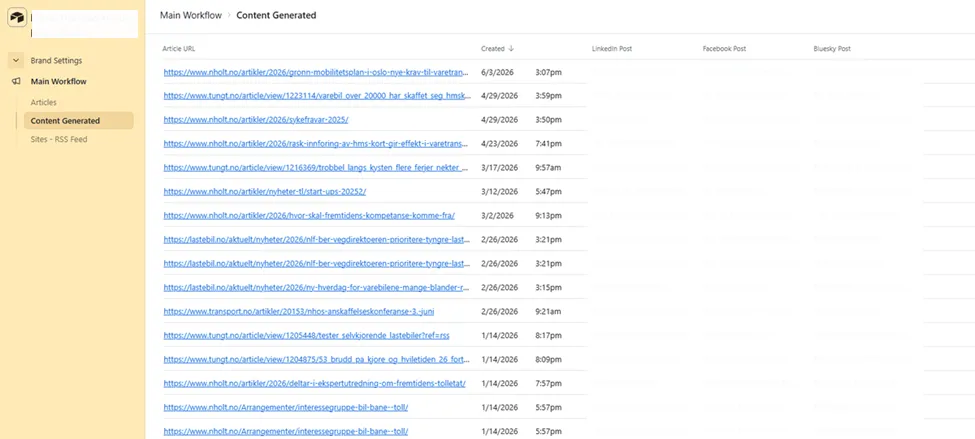Select Main Workflow in the sidebar

tap(58, 81)
